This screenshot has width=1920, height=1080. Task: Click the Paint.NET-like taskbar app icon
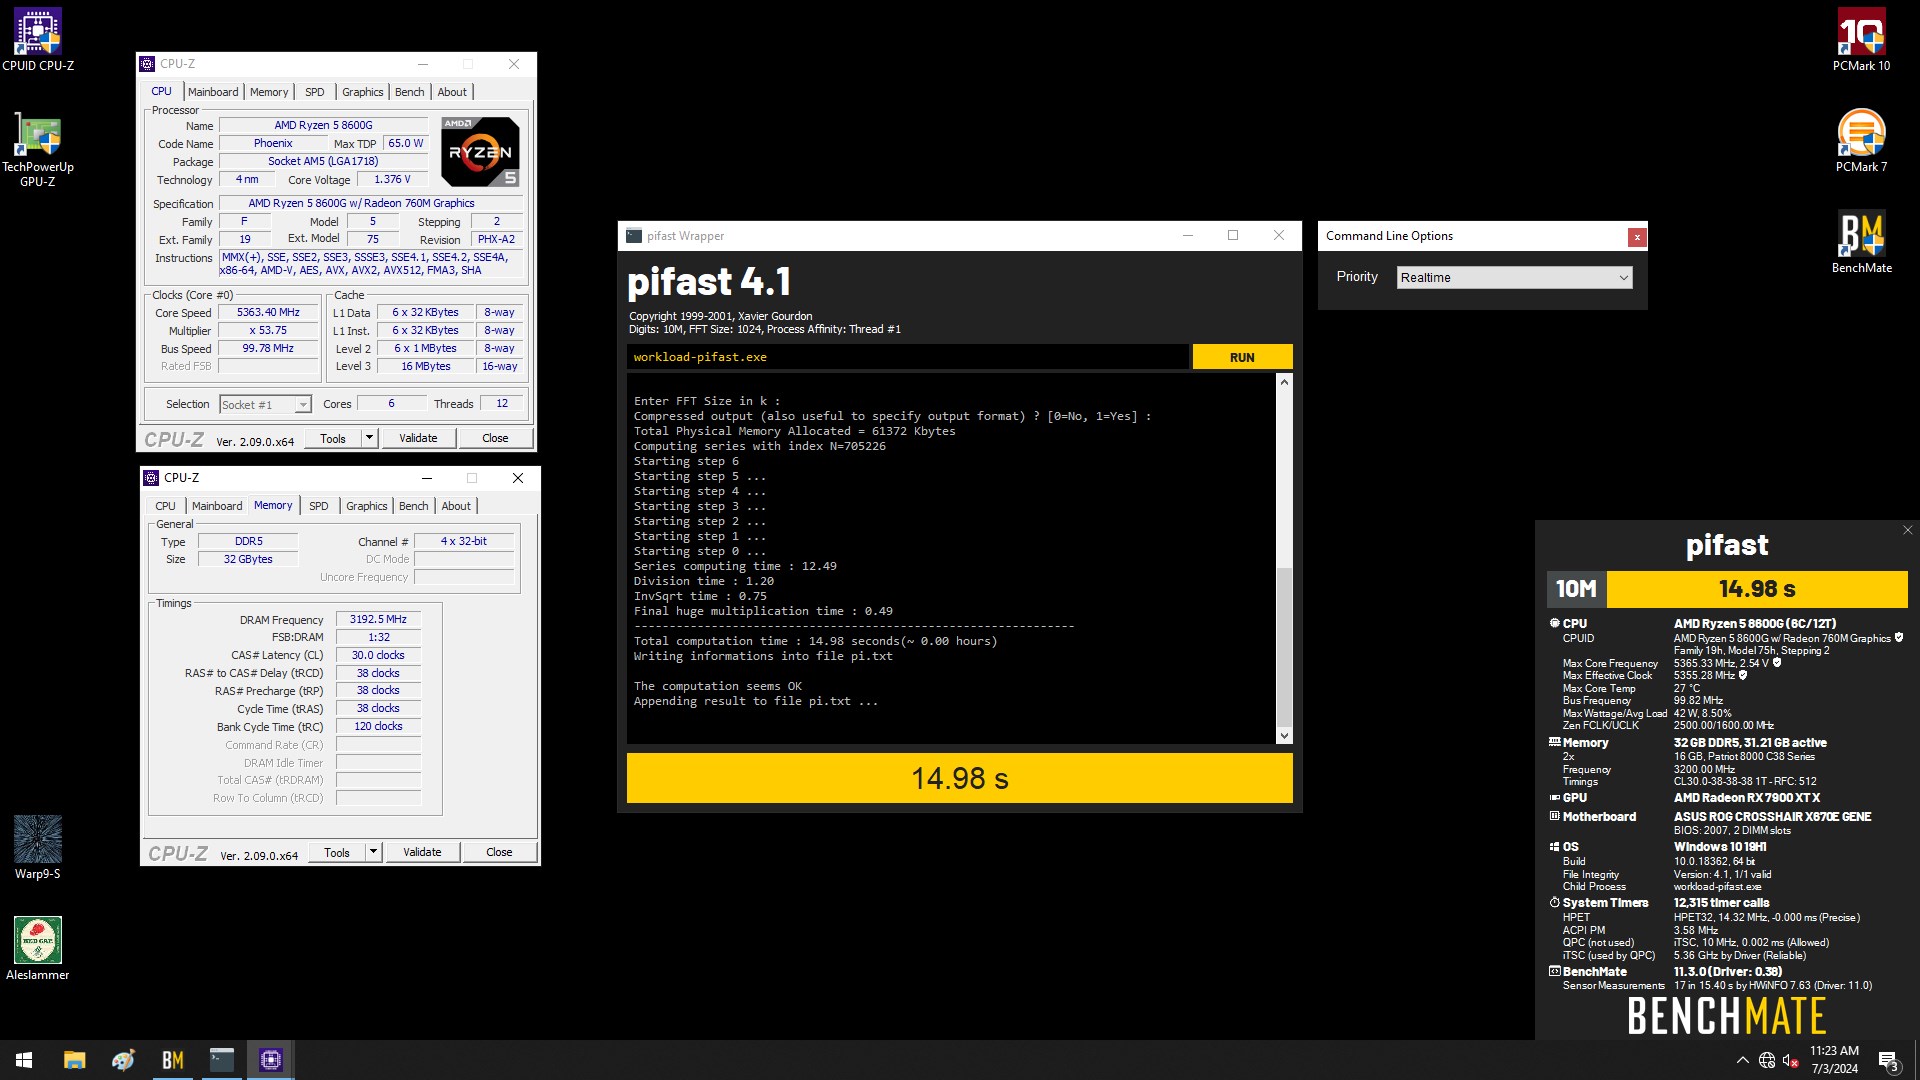click(123, 1060)
